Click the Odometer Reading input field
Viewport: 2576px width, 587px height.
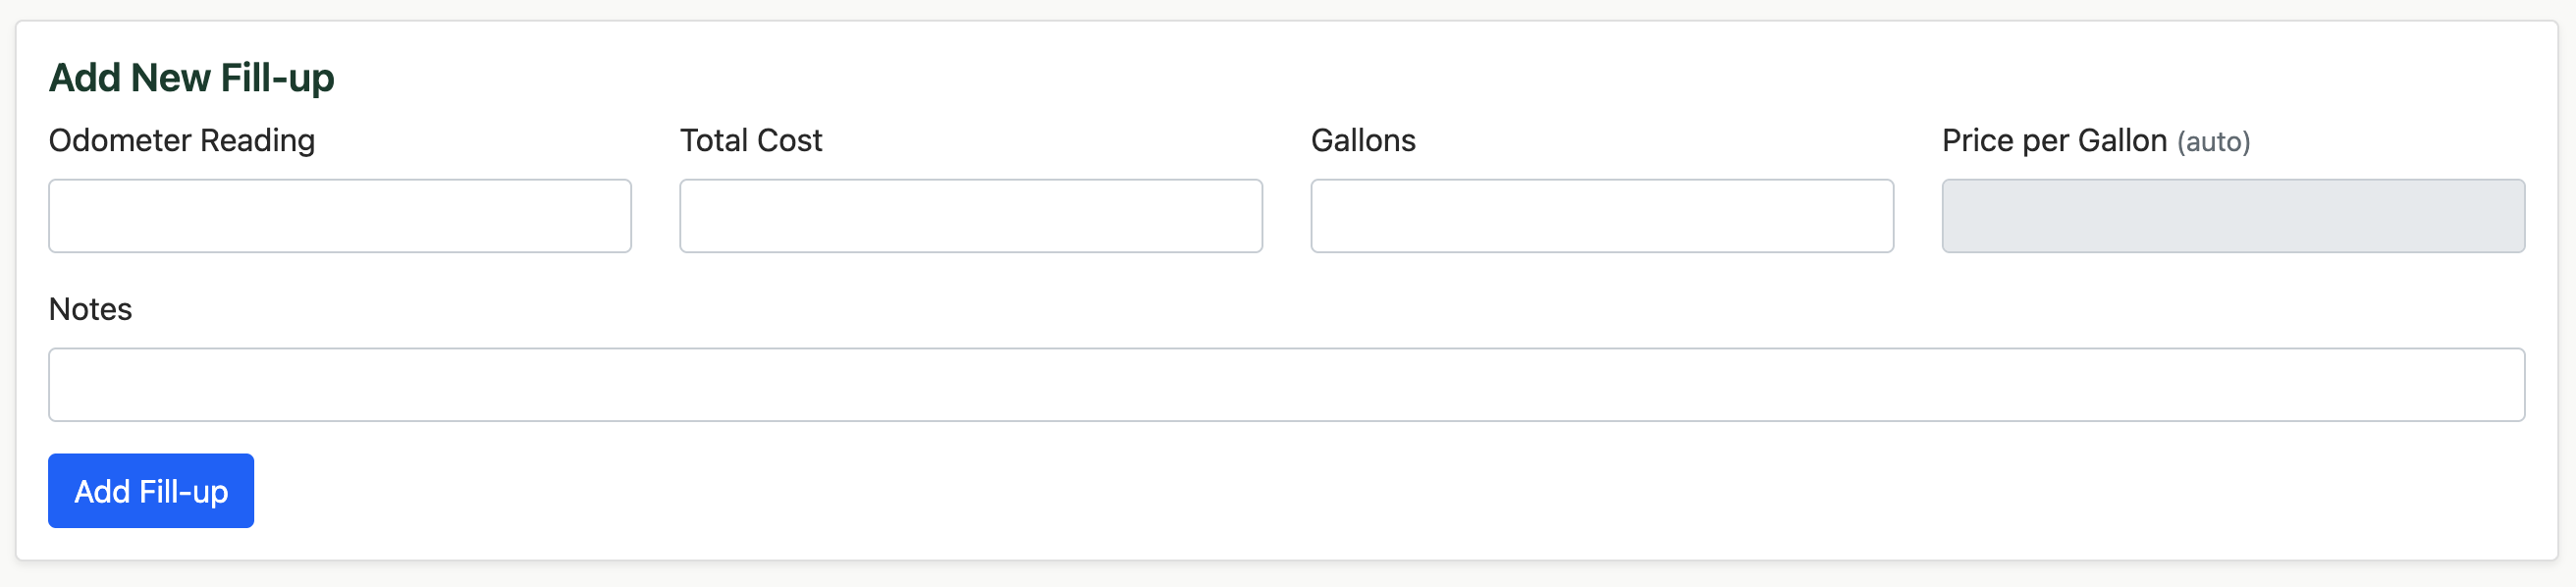(x=340, y=215)
